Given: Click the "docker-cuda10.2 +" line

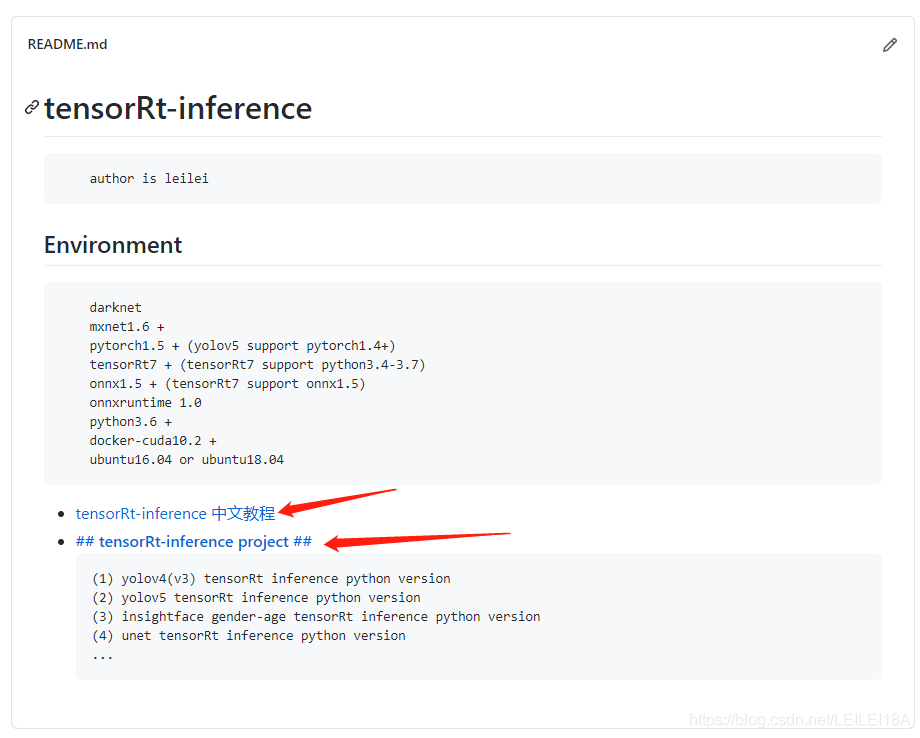Looking at the screenshot, I should [153, 440].
